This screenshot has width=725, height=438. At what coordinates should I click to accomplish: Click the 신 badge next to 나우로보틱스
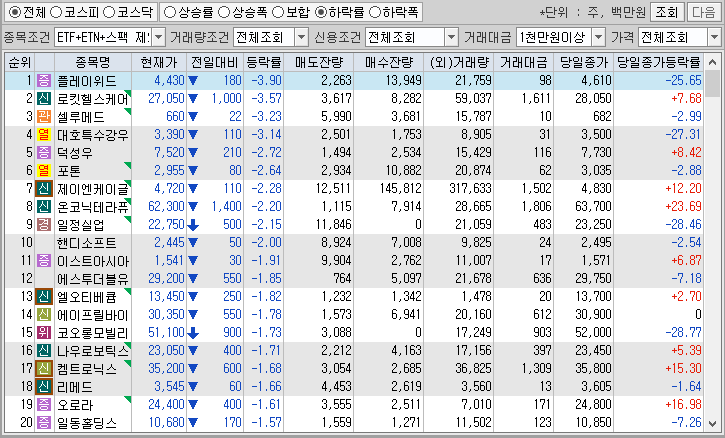[x=44, y=351]
